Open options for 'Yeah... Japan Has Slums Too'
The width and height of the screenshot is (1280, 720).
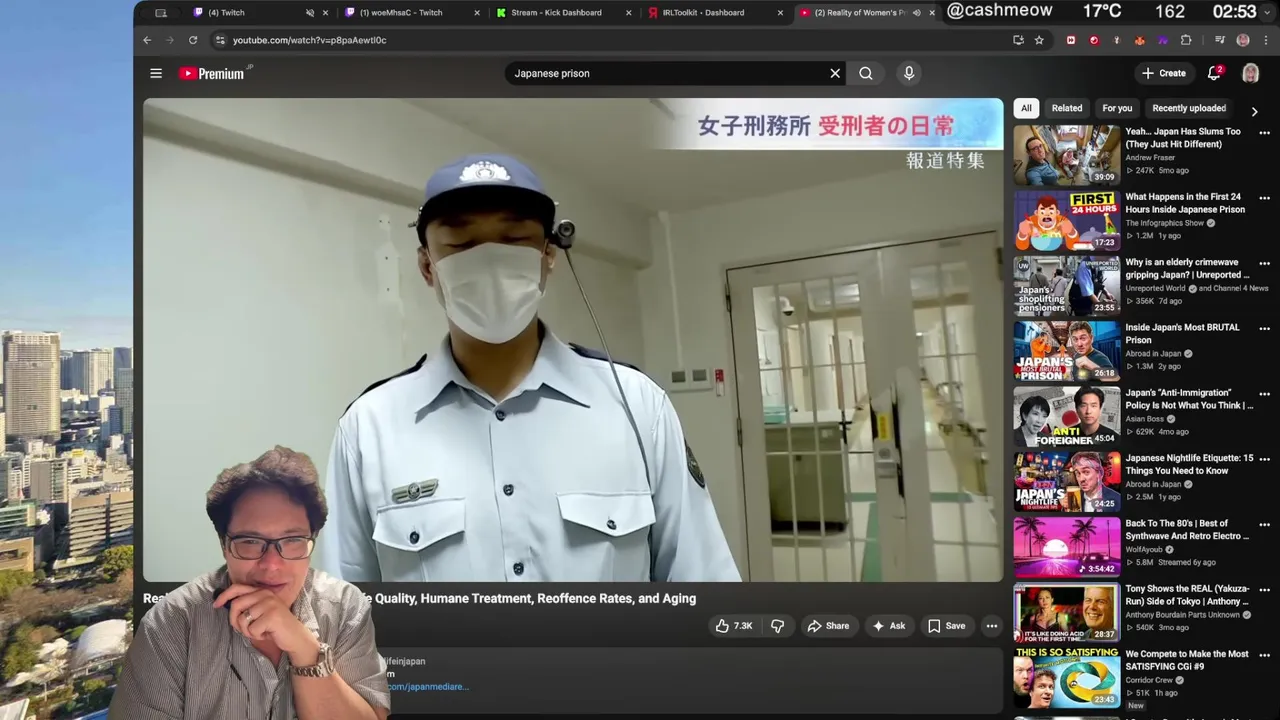coord(1264,132)
